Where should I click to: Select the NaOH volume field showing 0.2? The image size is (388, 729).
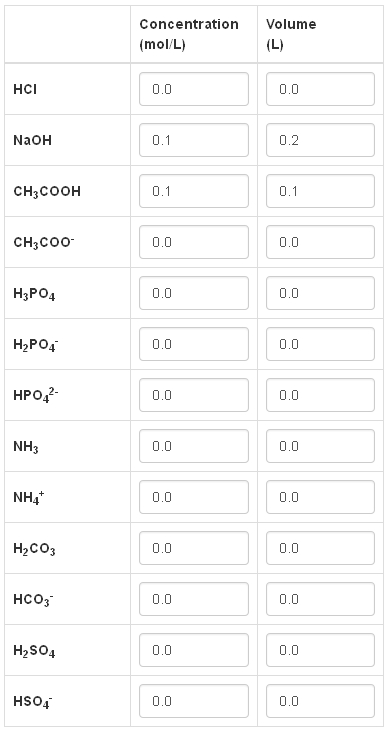pos(320,140)
